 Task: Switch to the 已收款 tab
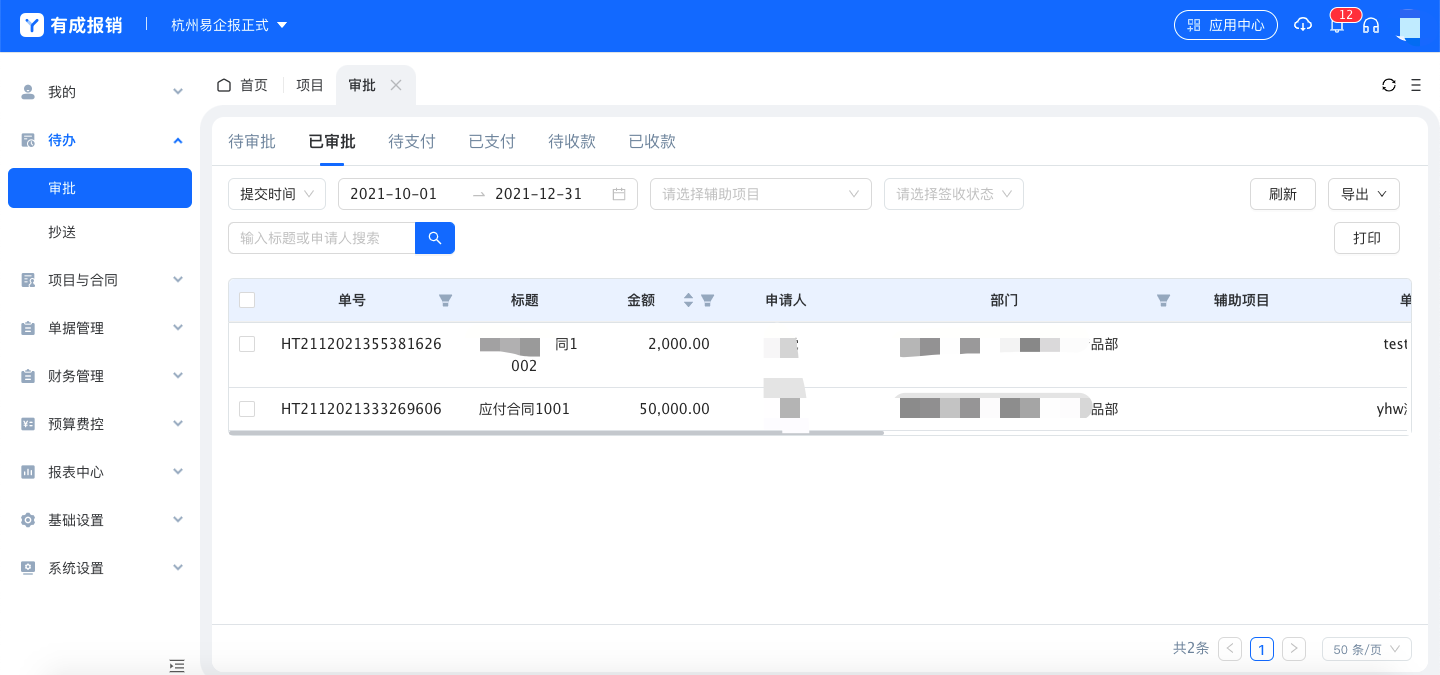click(652, 142)
